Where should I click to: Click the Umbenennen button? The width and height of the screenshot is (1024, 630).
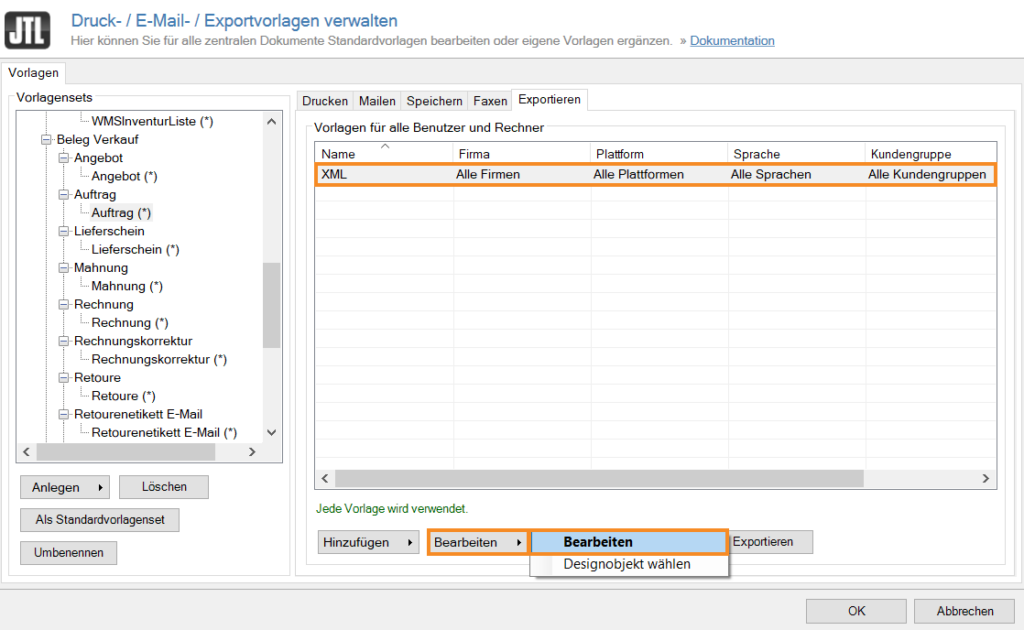coord(68,552)
